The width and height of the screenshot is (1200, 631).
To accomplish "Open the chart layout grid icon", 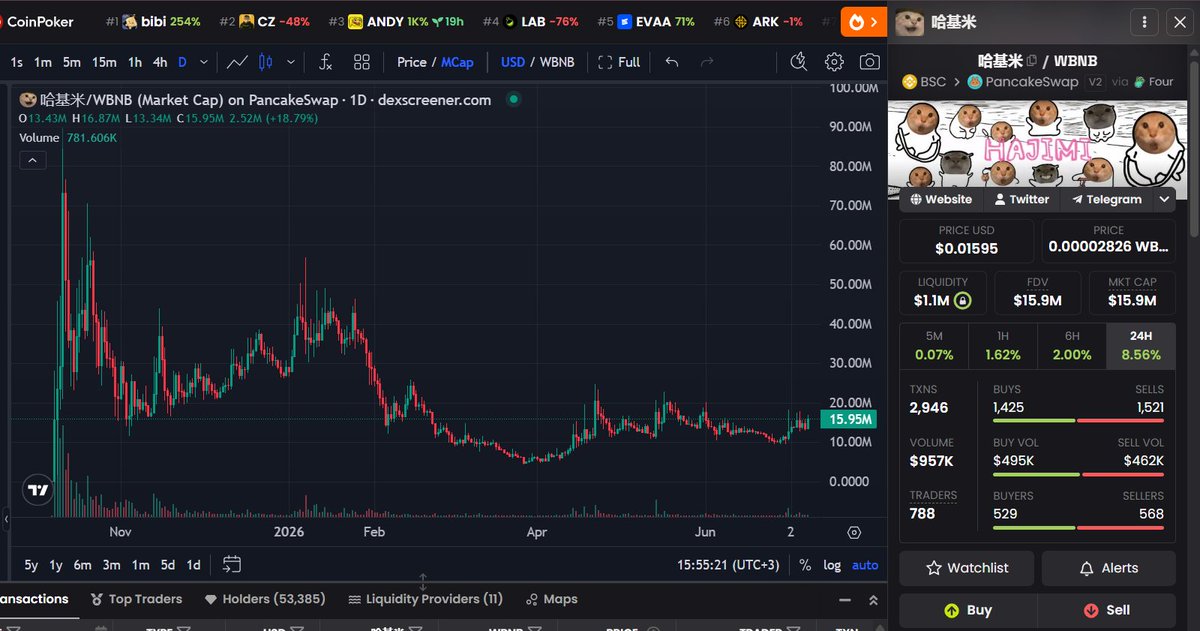I will click(x=362, y=62).
